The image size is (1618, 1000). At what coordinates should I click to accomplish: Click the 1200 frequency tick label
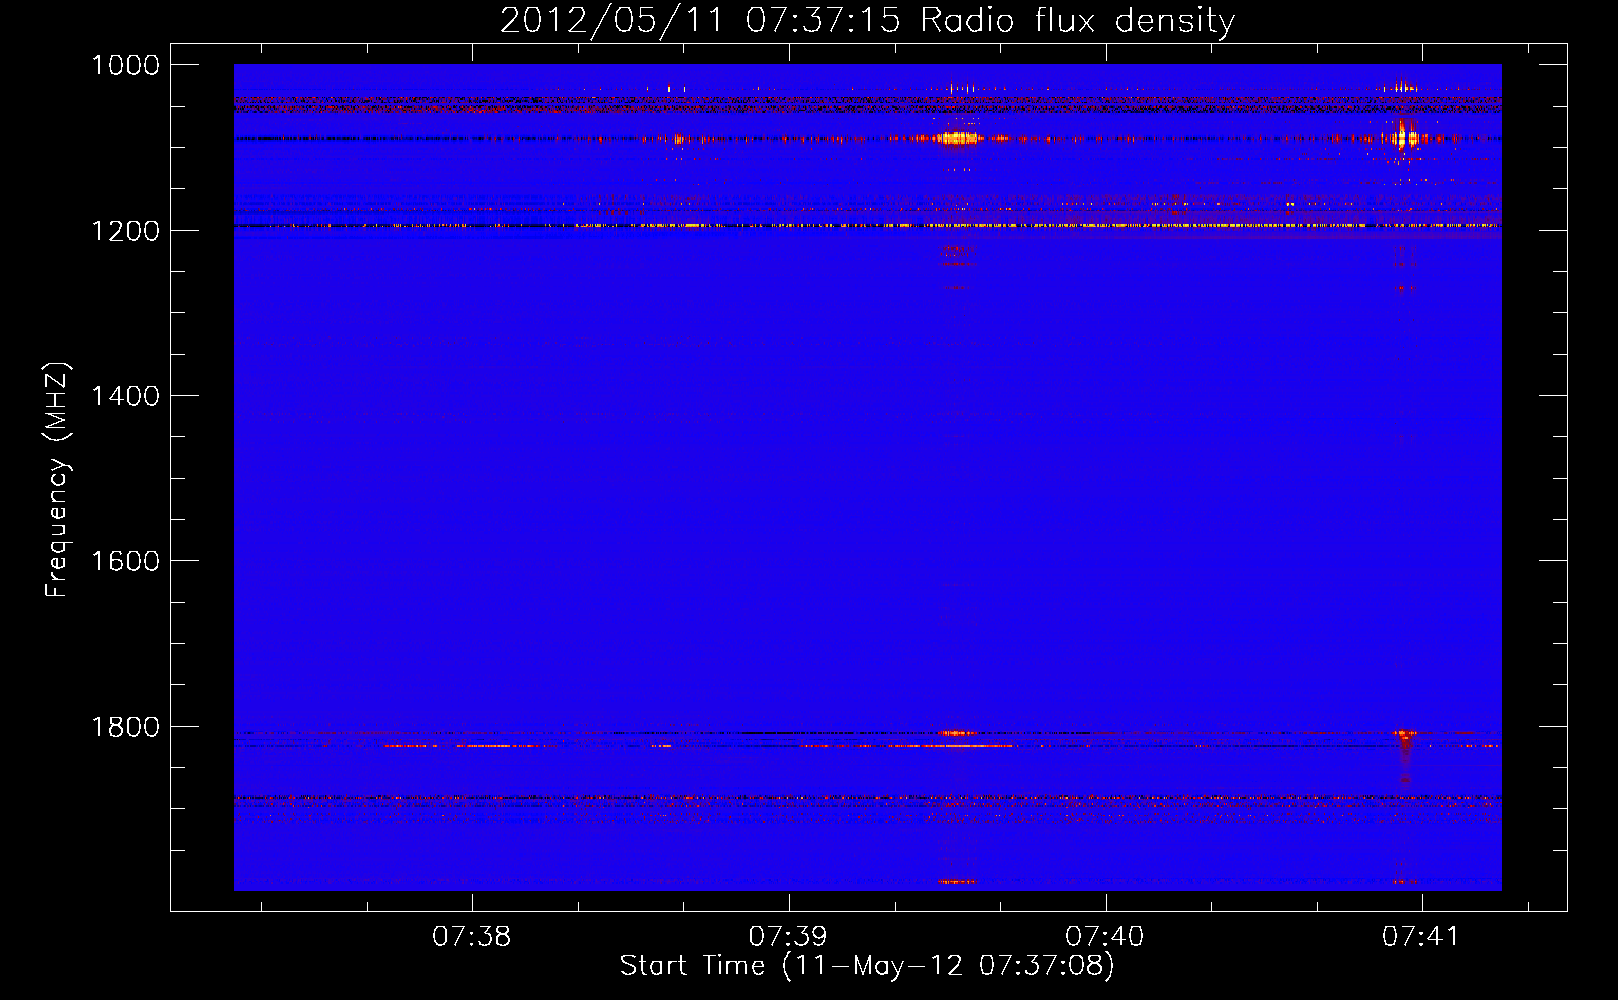[125, 231]
